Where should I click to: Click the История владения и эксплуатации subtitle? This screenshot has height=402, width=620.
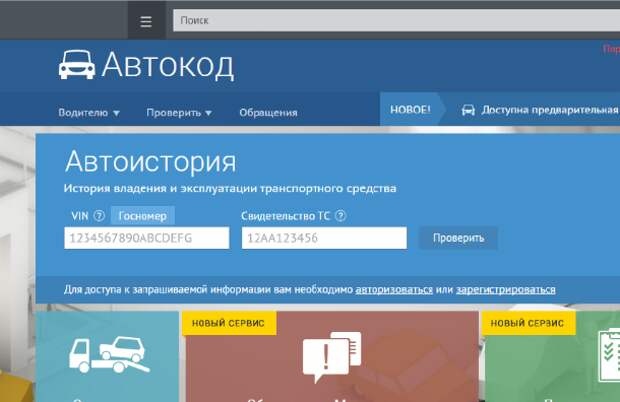click(230, 188)
